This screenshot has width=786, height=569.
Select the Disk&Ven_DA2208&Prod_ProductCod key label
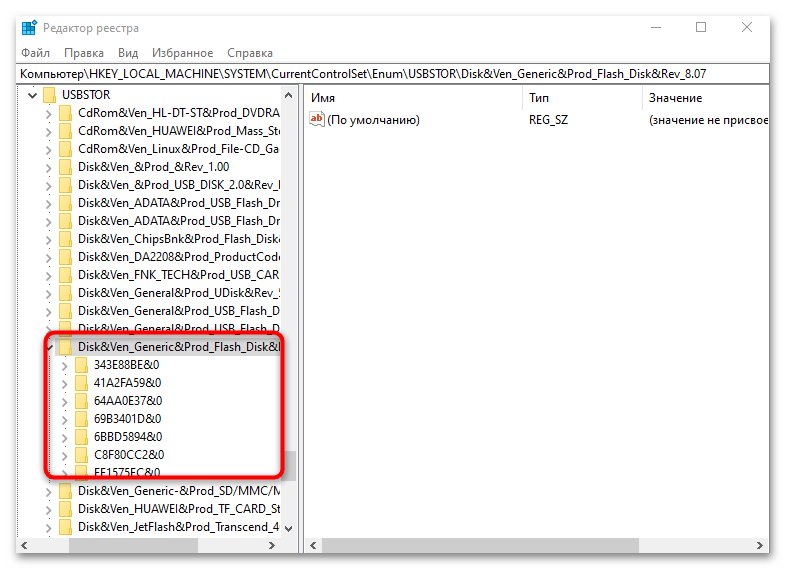(x=178, y=257)
